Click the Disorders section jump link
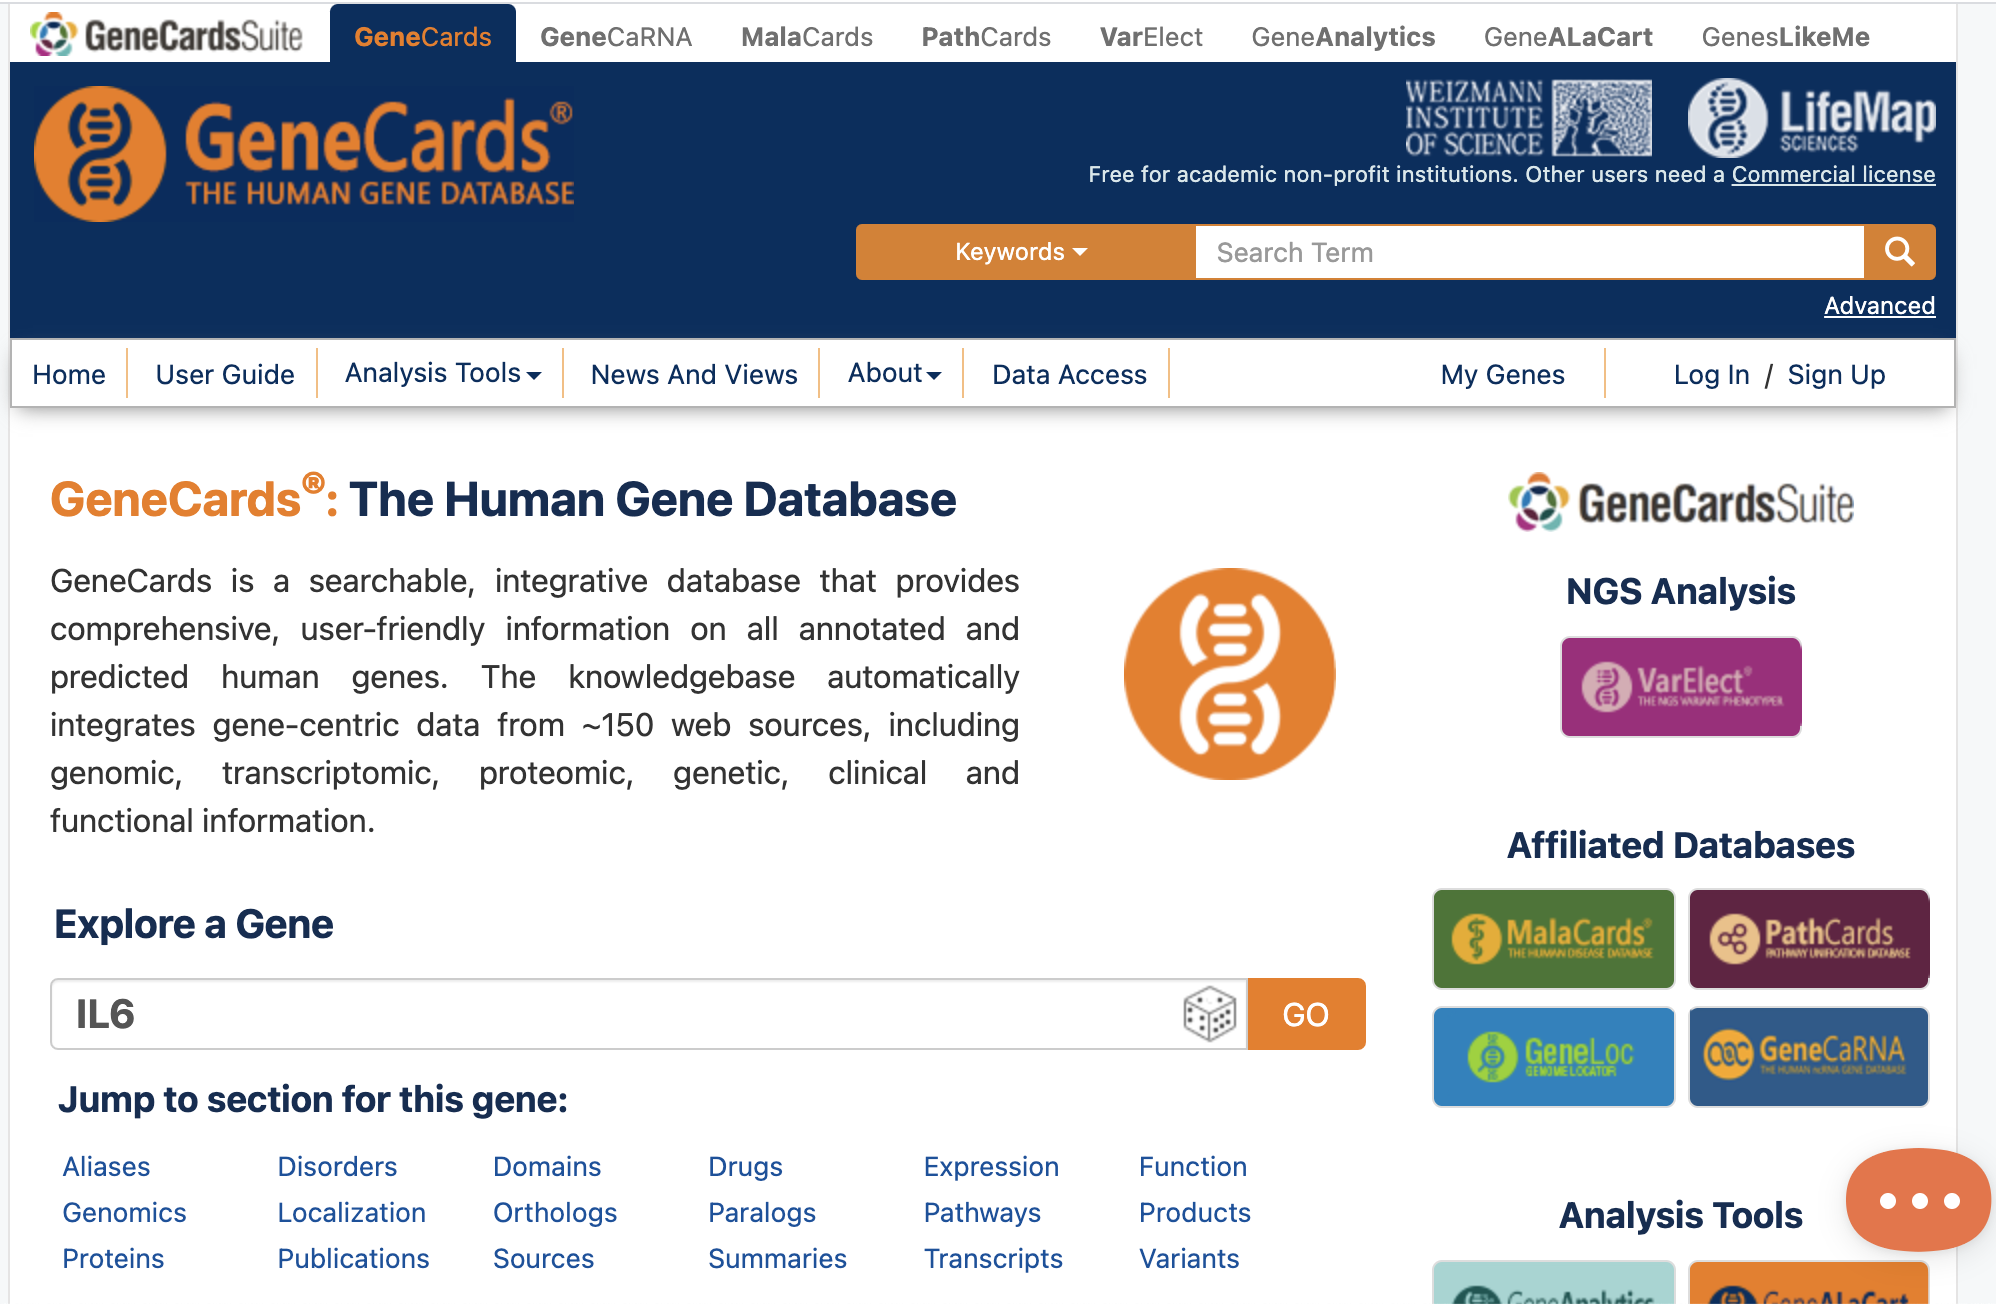This screenshot has width=1996, height=1304. 336,1166
